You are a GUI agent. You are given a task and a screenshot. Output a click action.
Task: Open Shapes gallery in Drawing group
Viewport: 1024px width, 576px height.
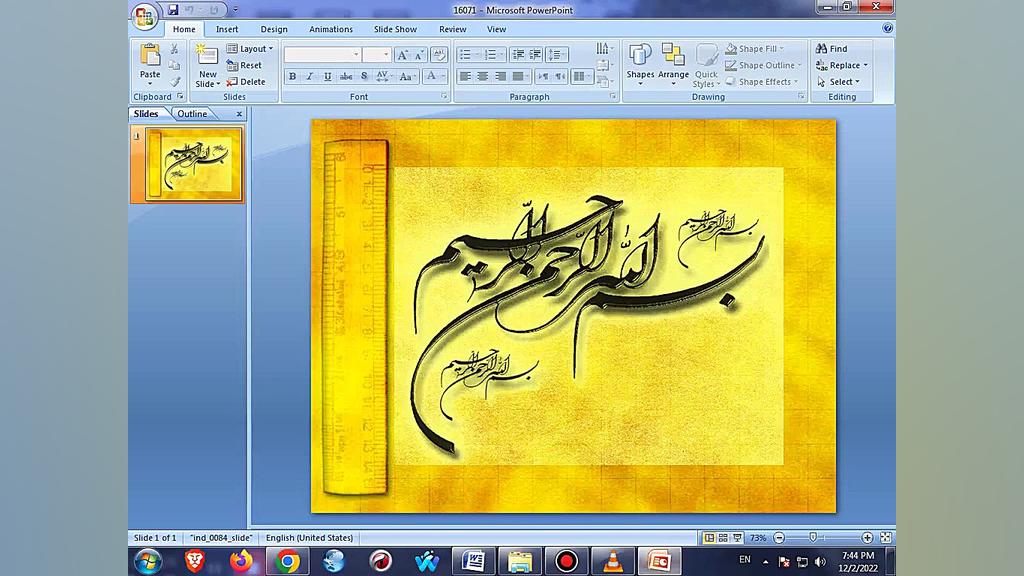(640, 65)
